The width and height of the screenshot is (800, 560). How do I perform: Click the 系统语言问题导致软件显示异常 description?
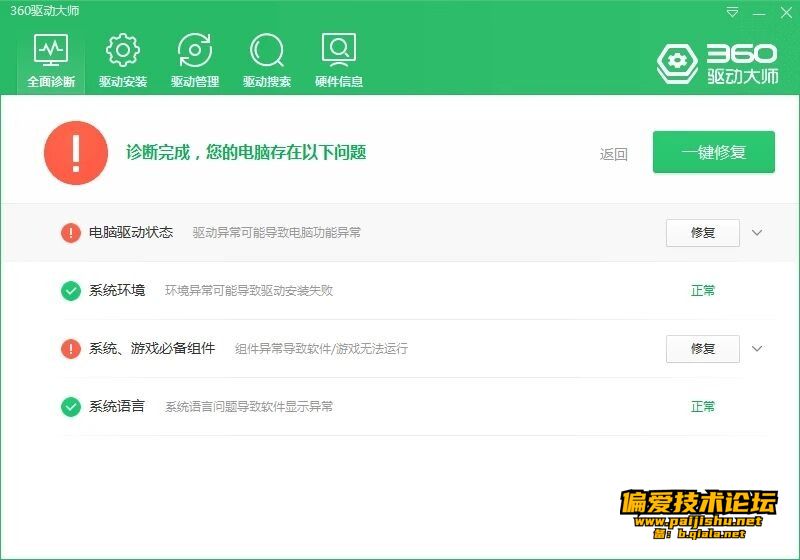(x=249, y=407)
